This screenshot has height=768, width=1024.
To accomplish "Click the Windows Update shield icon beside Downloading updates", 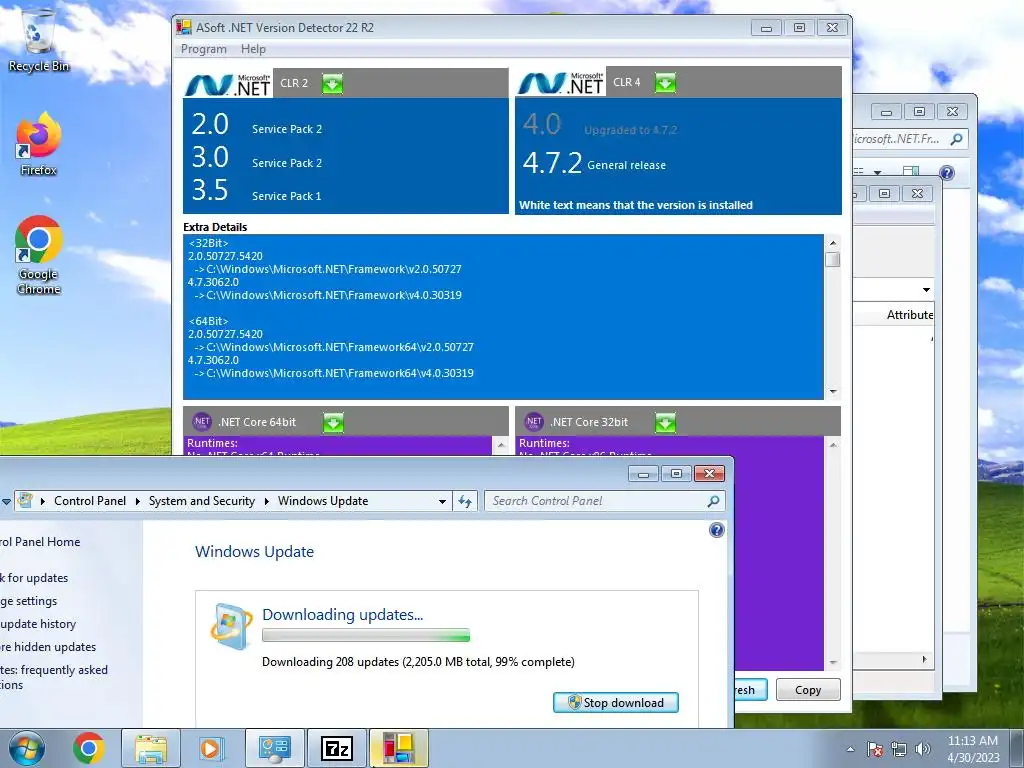I will 232,626.
